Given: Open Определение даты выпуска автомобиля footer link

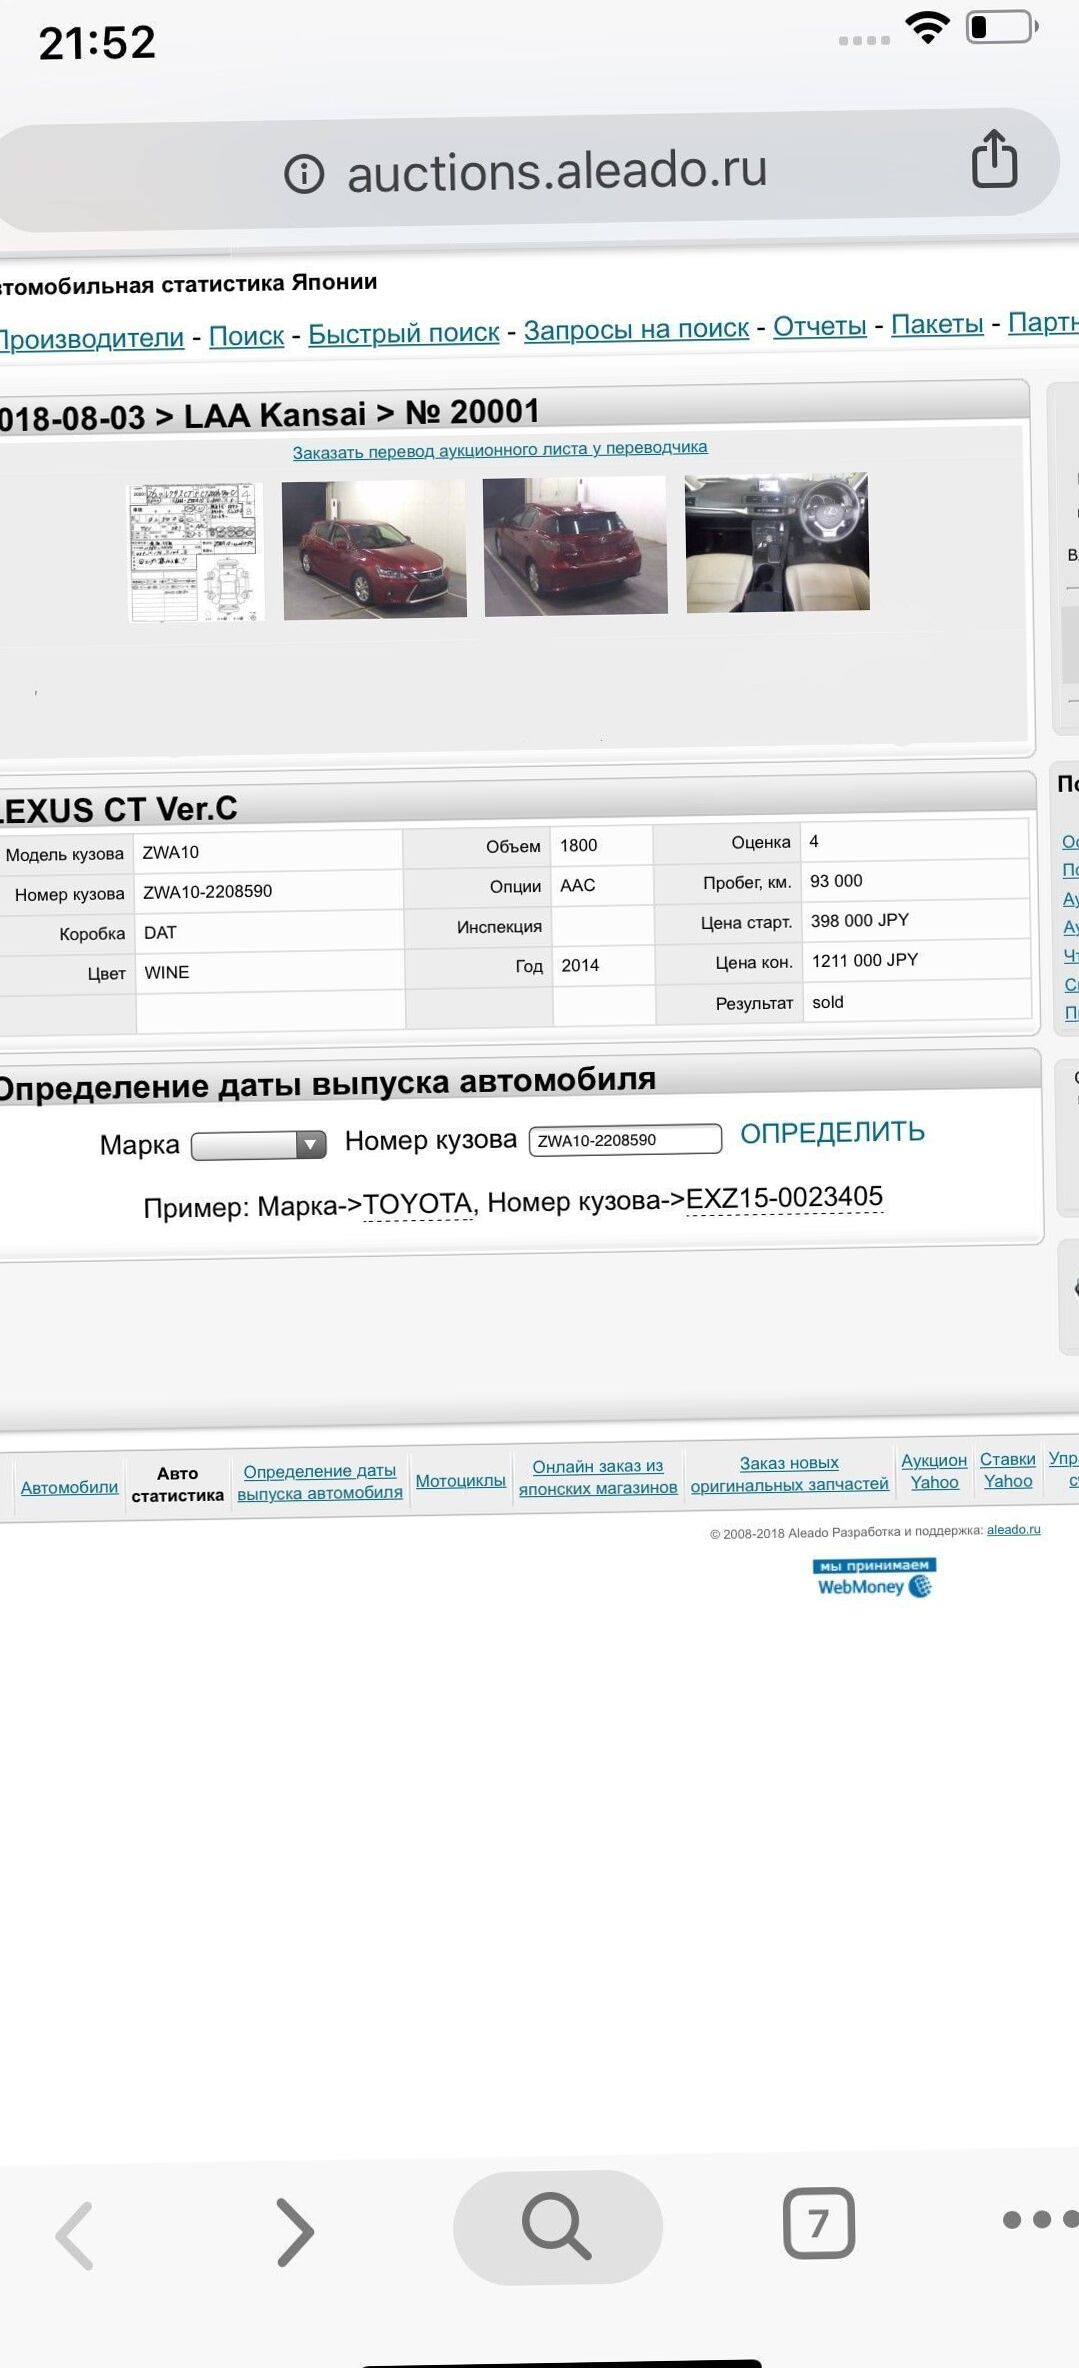Looking at the screenshot, I should tap(320, 1482).
